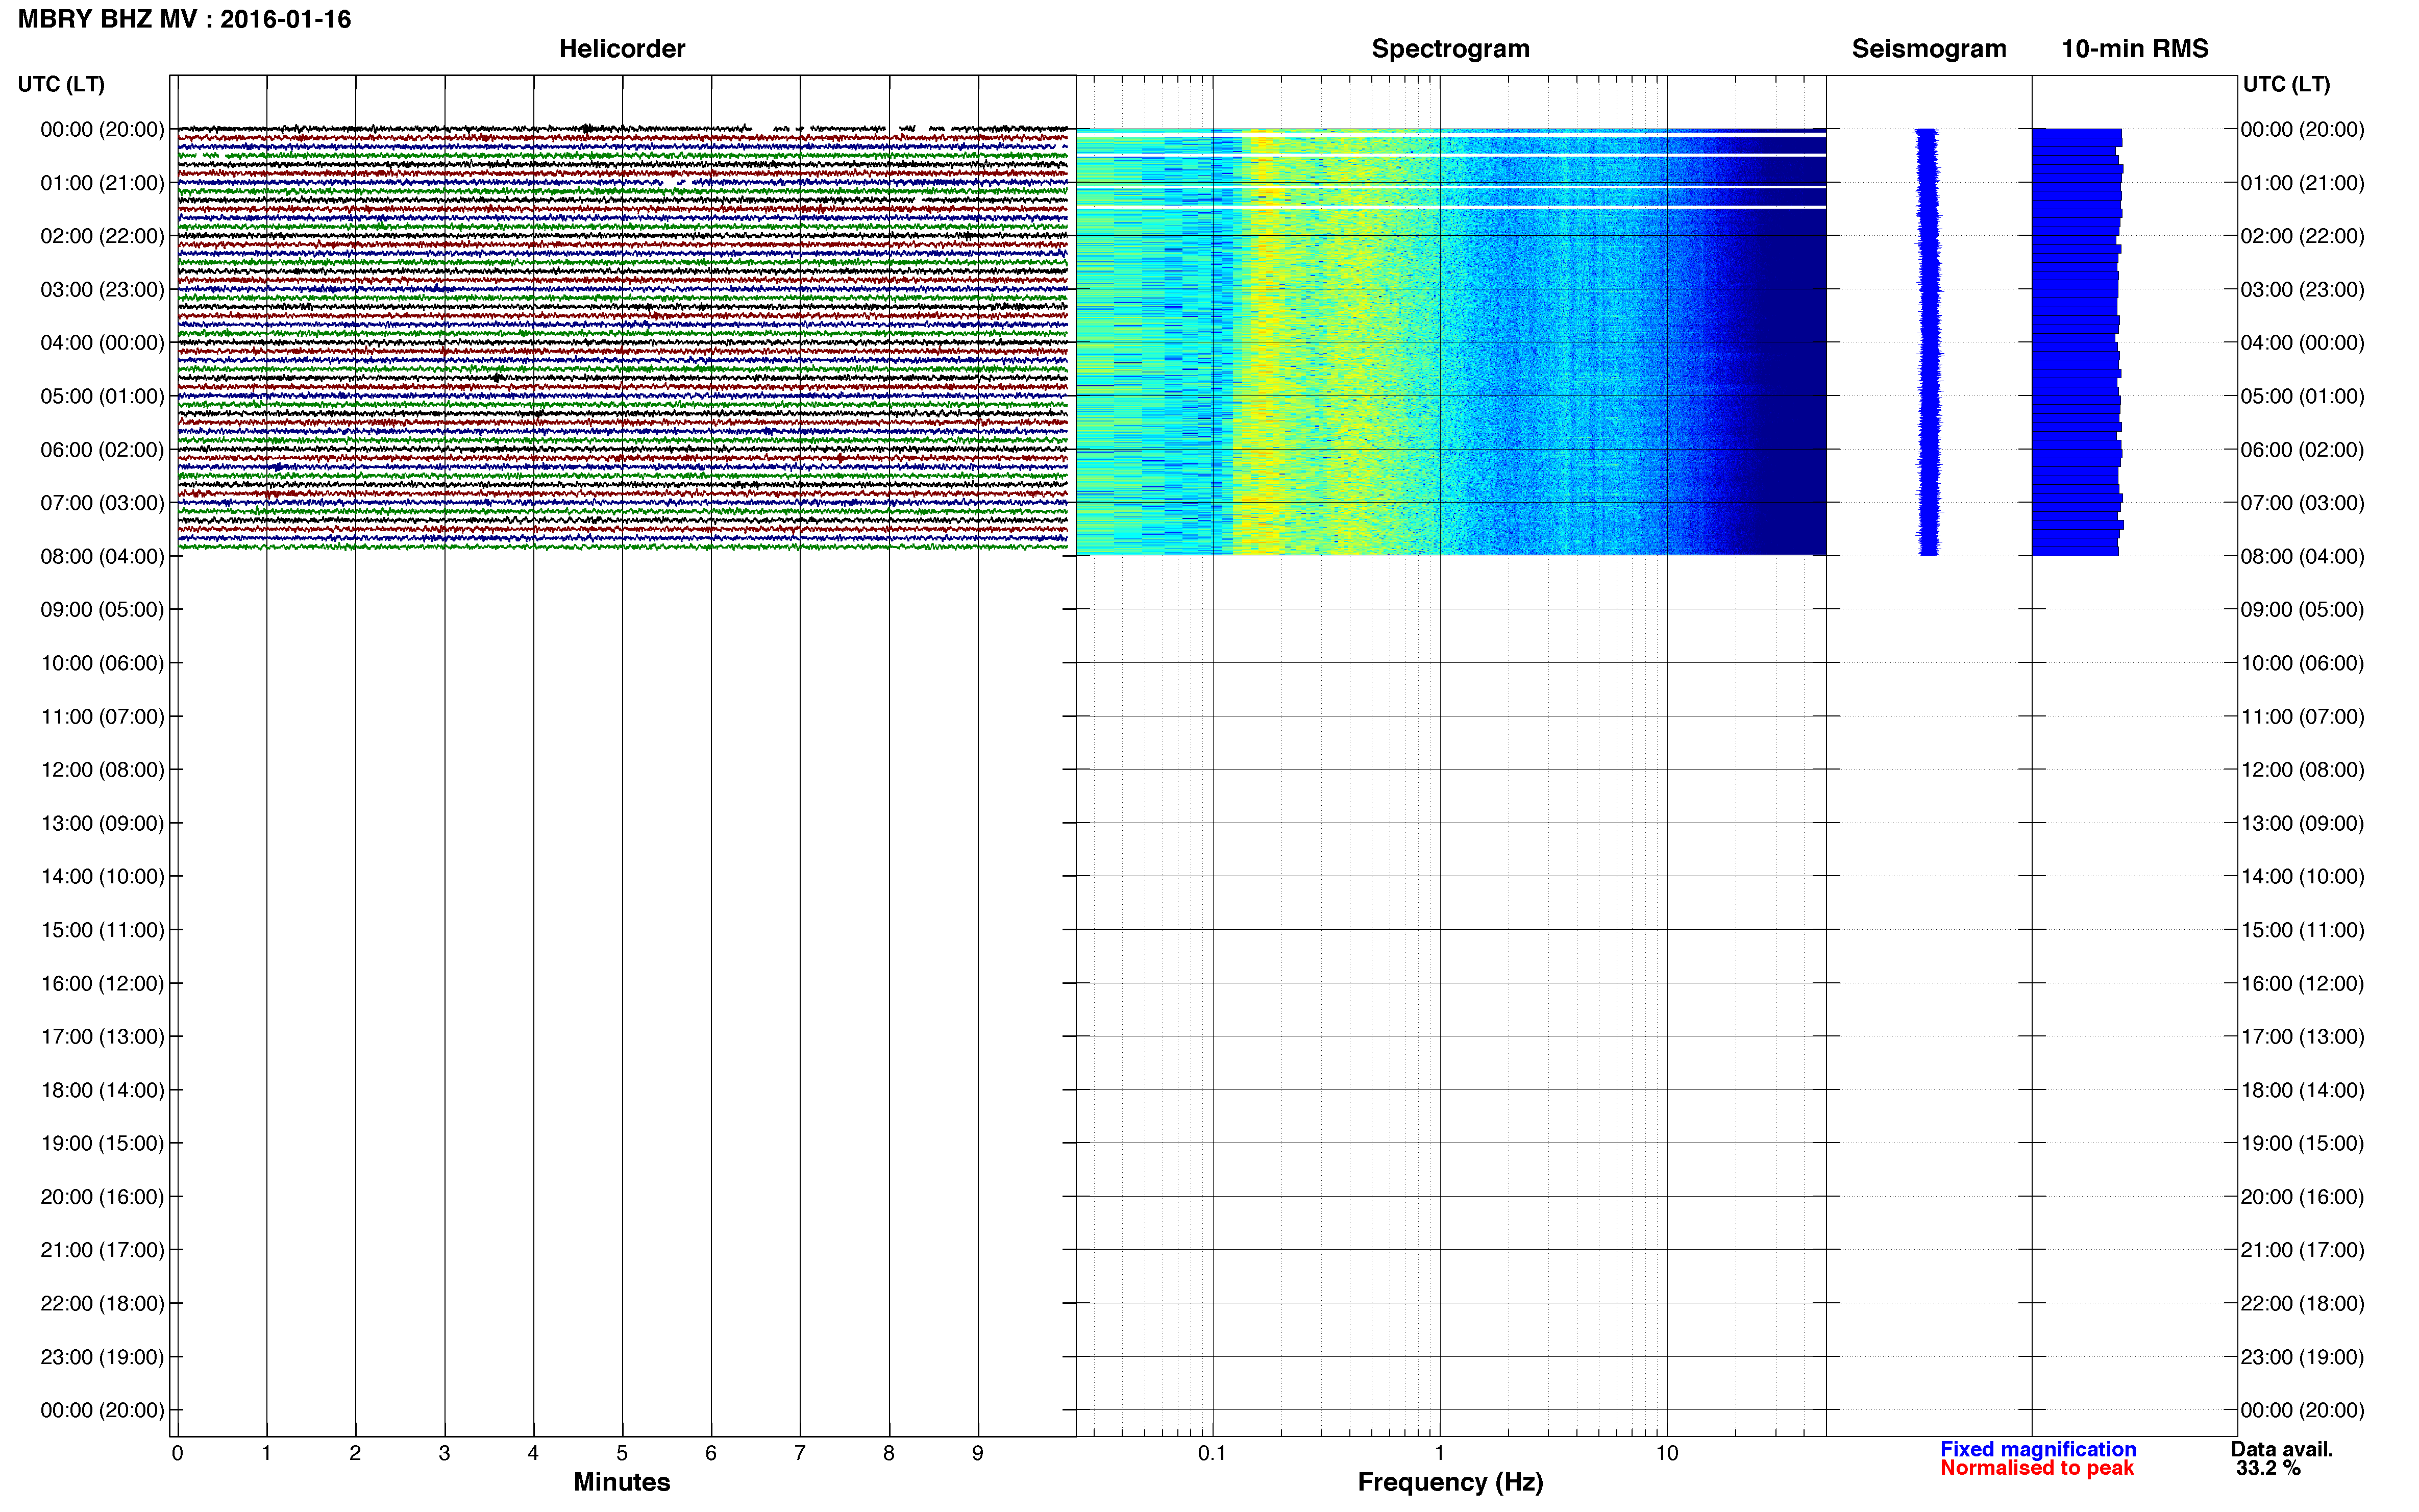Click left axis time label '08:00 (04:00)'
The image size is (2419, 1512).
point(102,556)
